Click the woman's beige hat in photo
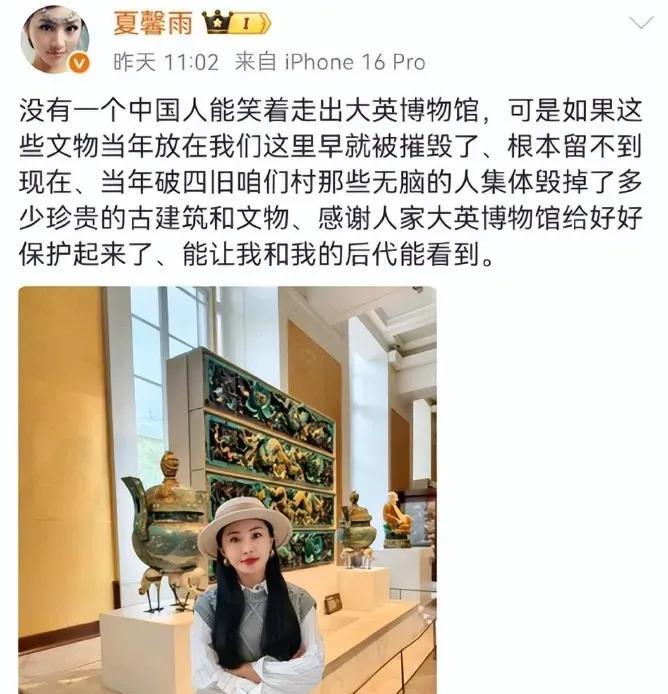The width and height of the screenshot is (668, 694). click(244, 524)
